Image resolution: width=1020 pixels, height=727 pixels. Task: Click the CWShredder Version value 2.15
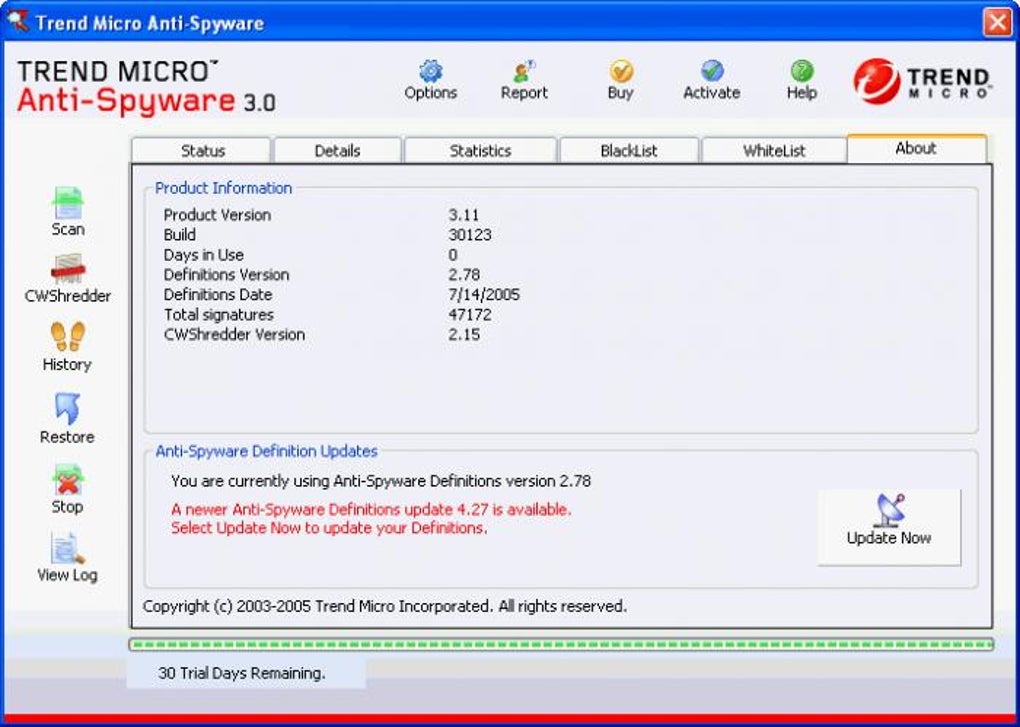click(x=464, y=335)
